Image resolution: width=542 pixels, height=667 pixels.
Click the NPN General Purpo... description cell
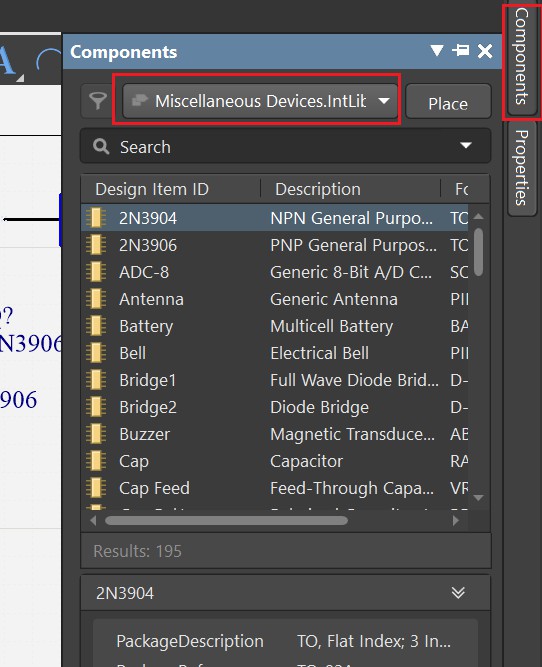[351, 218]
